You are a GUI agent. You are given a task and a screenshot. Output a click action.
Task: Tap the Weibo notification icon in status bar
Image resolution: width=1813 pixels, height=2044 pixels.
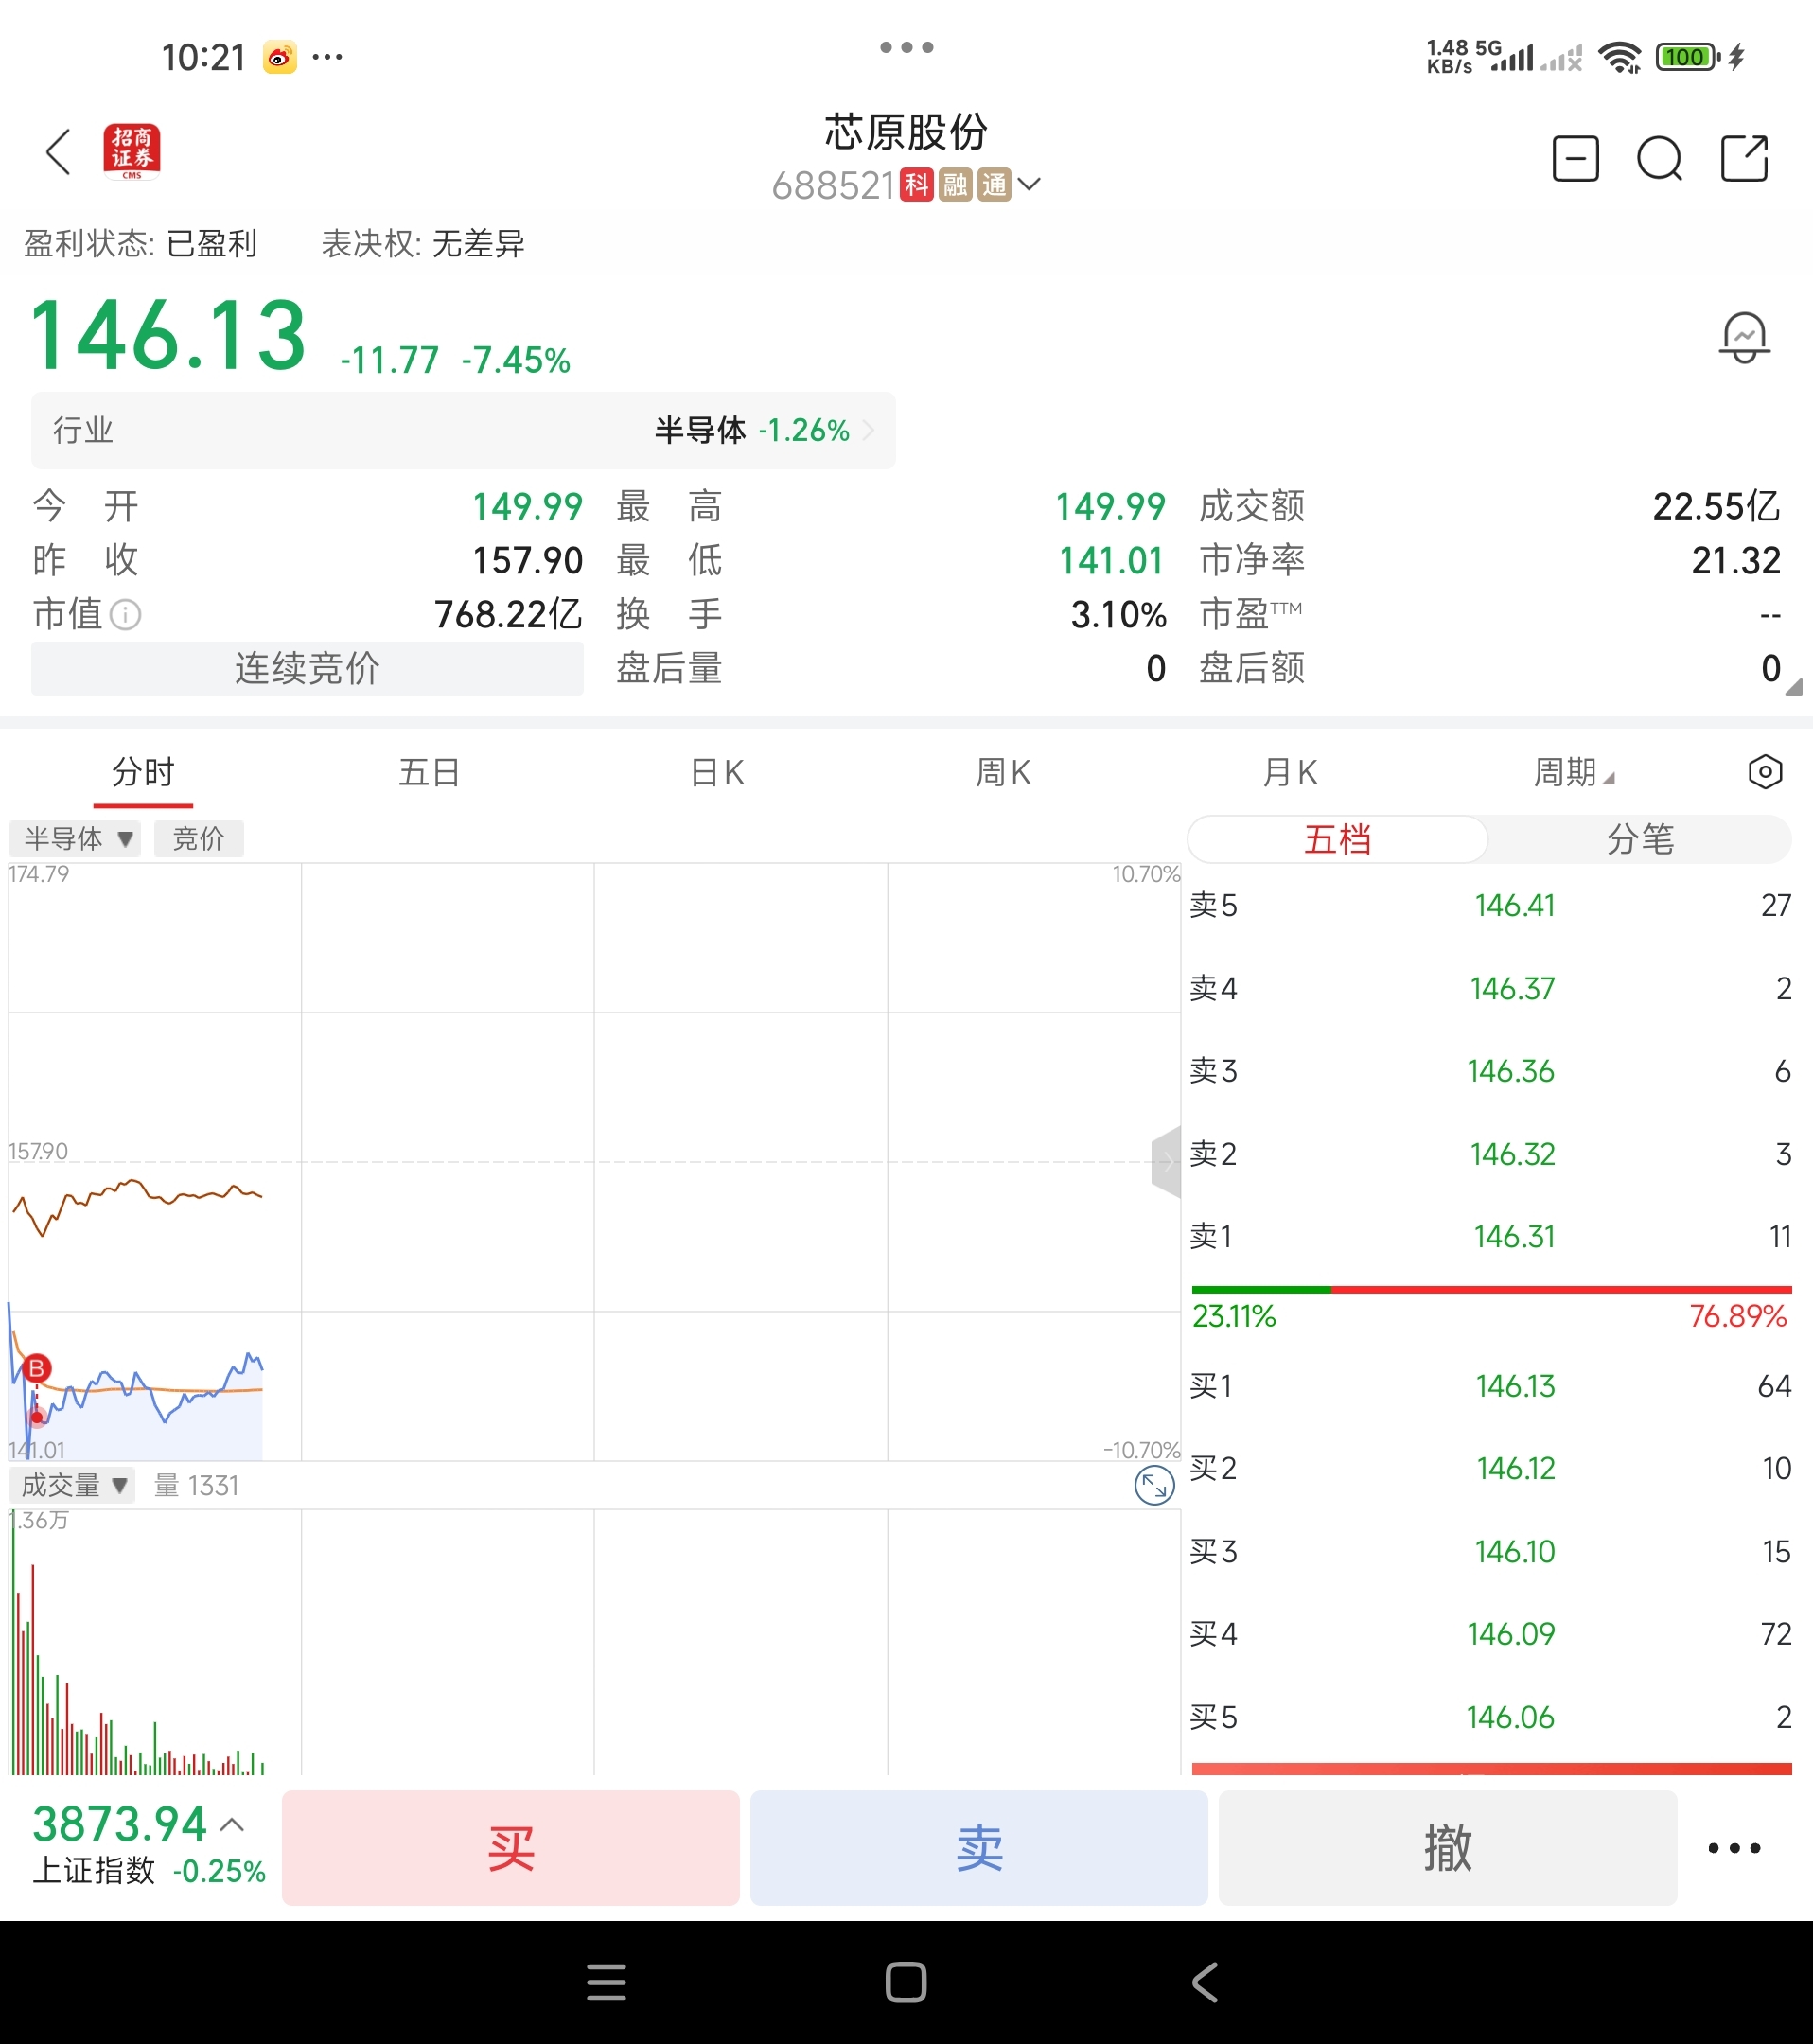click(x=280, y=57)
